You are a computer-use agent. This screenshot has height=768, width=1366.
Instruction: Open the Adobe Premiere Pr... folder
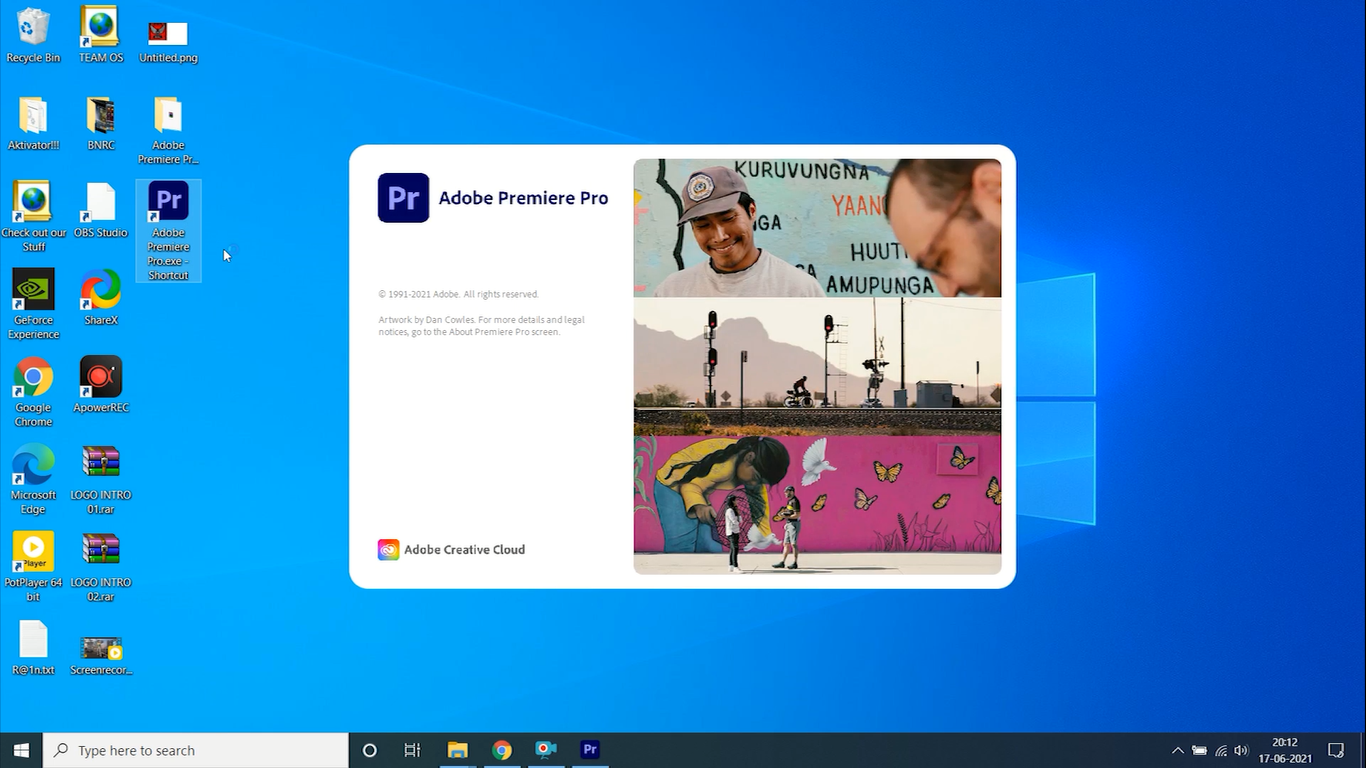click(x=168, y=130)
